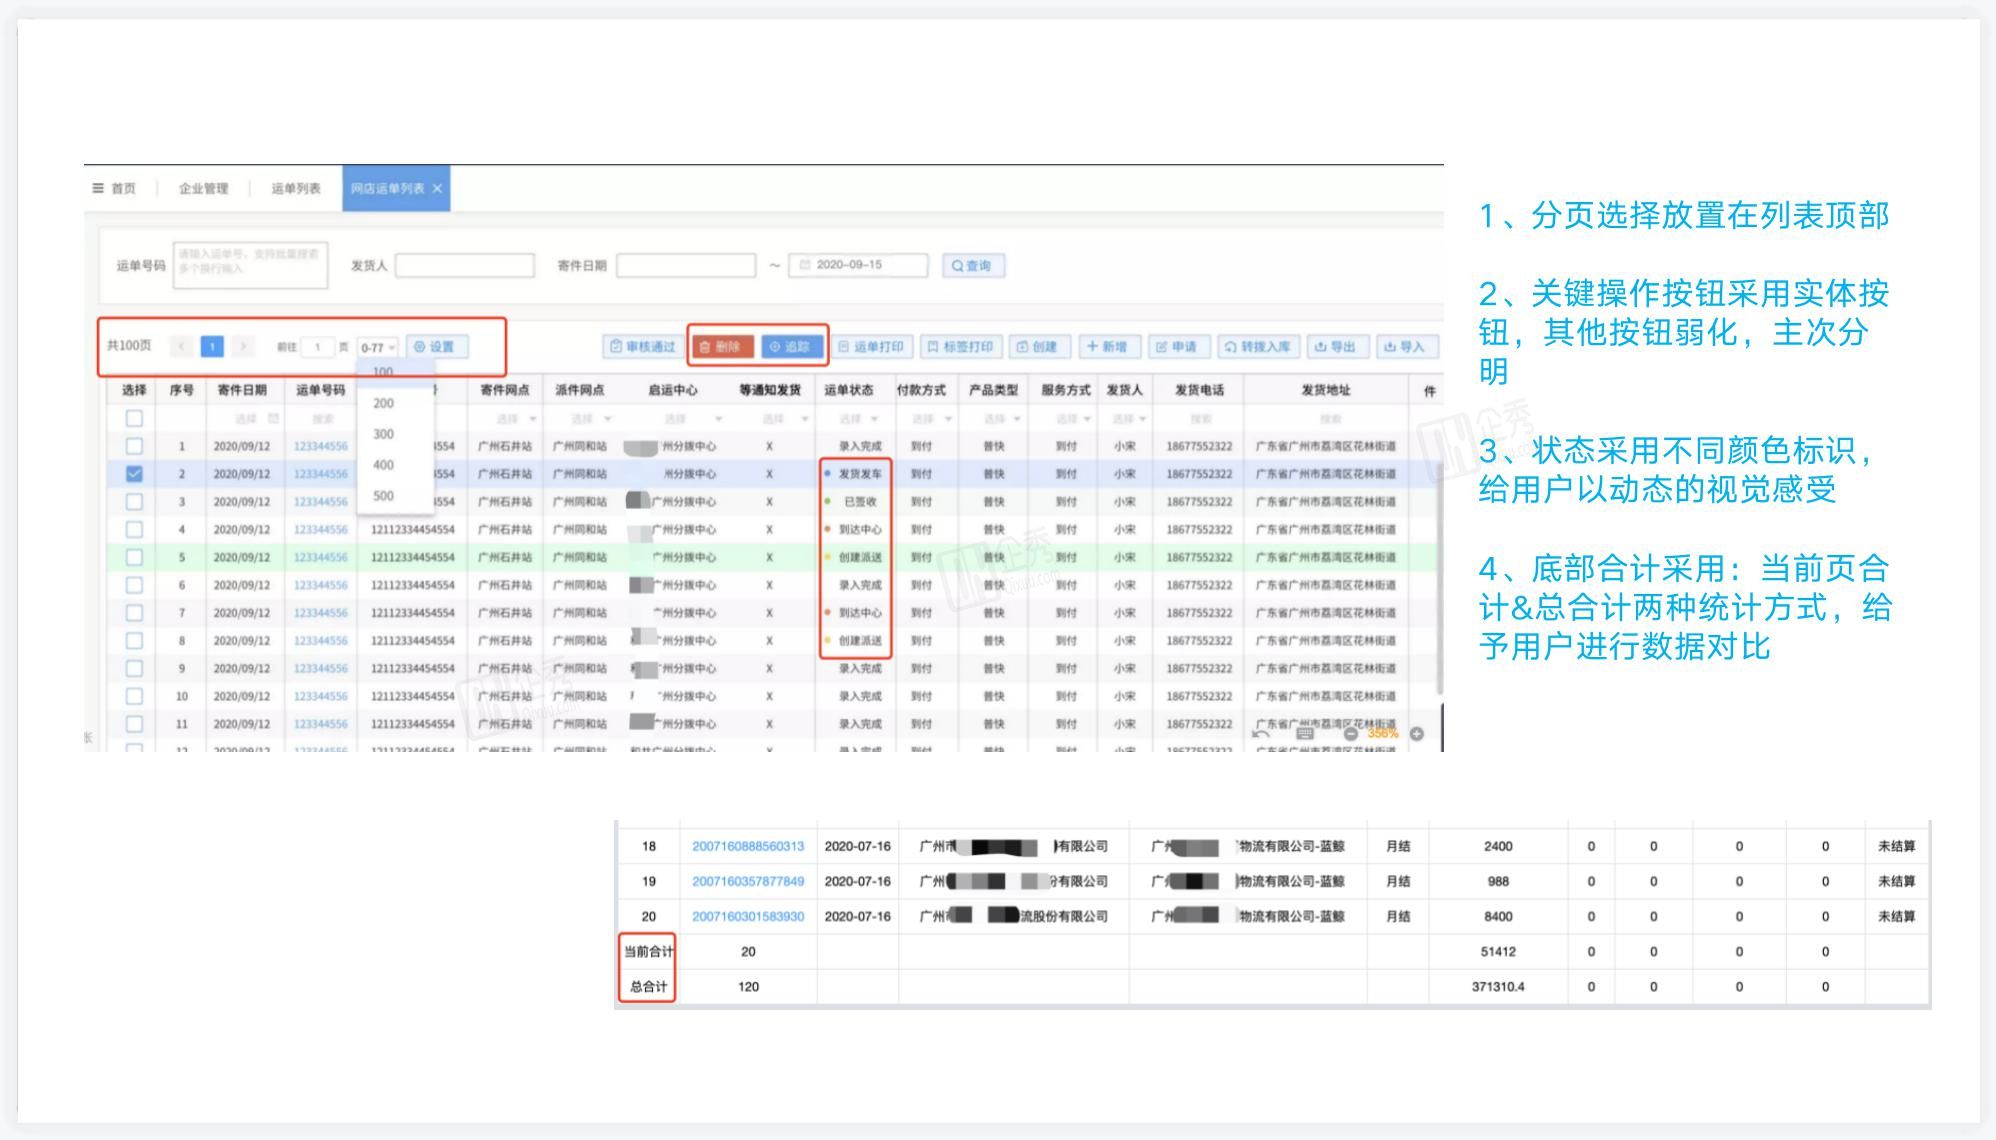The image size is (1996, 1140).
Task: Check the checkbox for row 1
Action: tap(134, 446)
